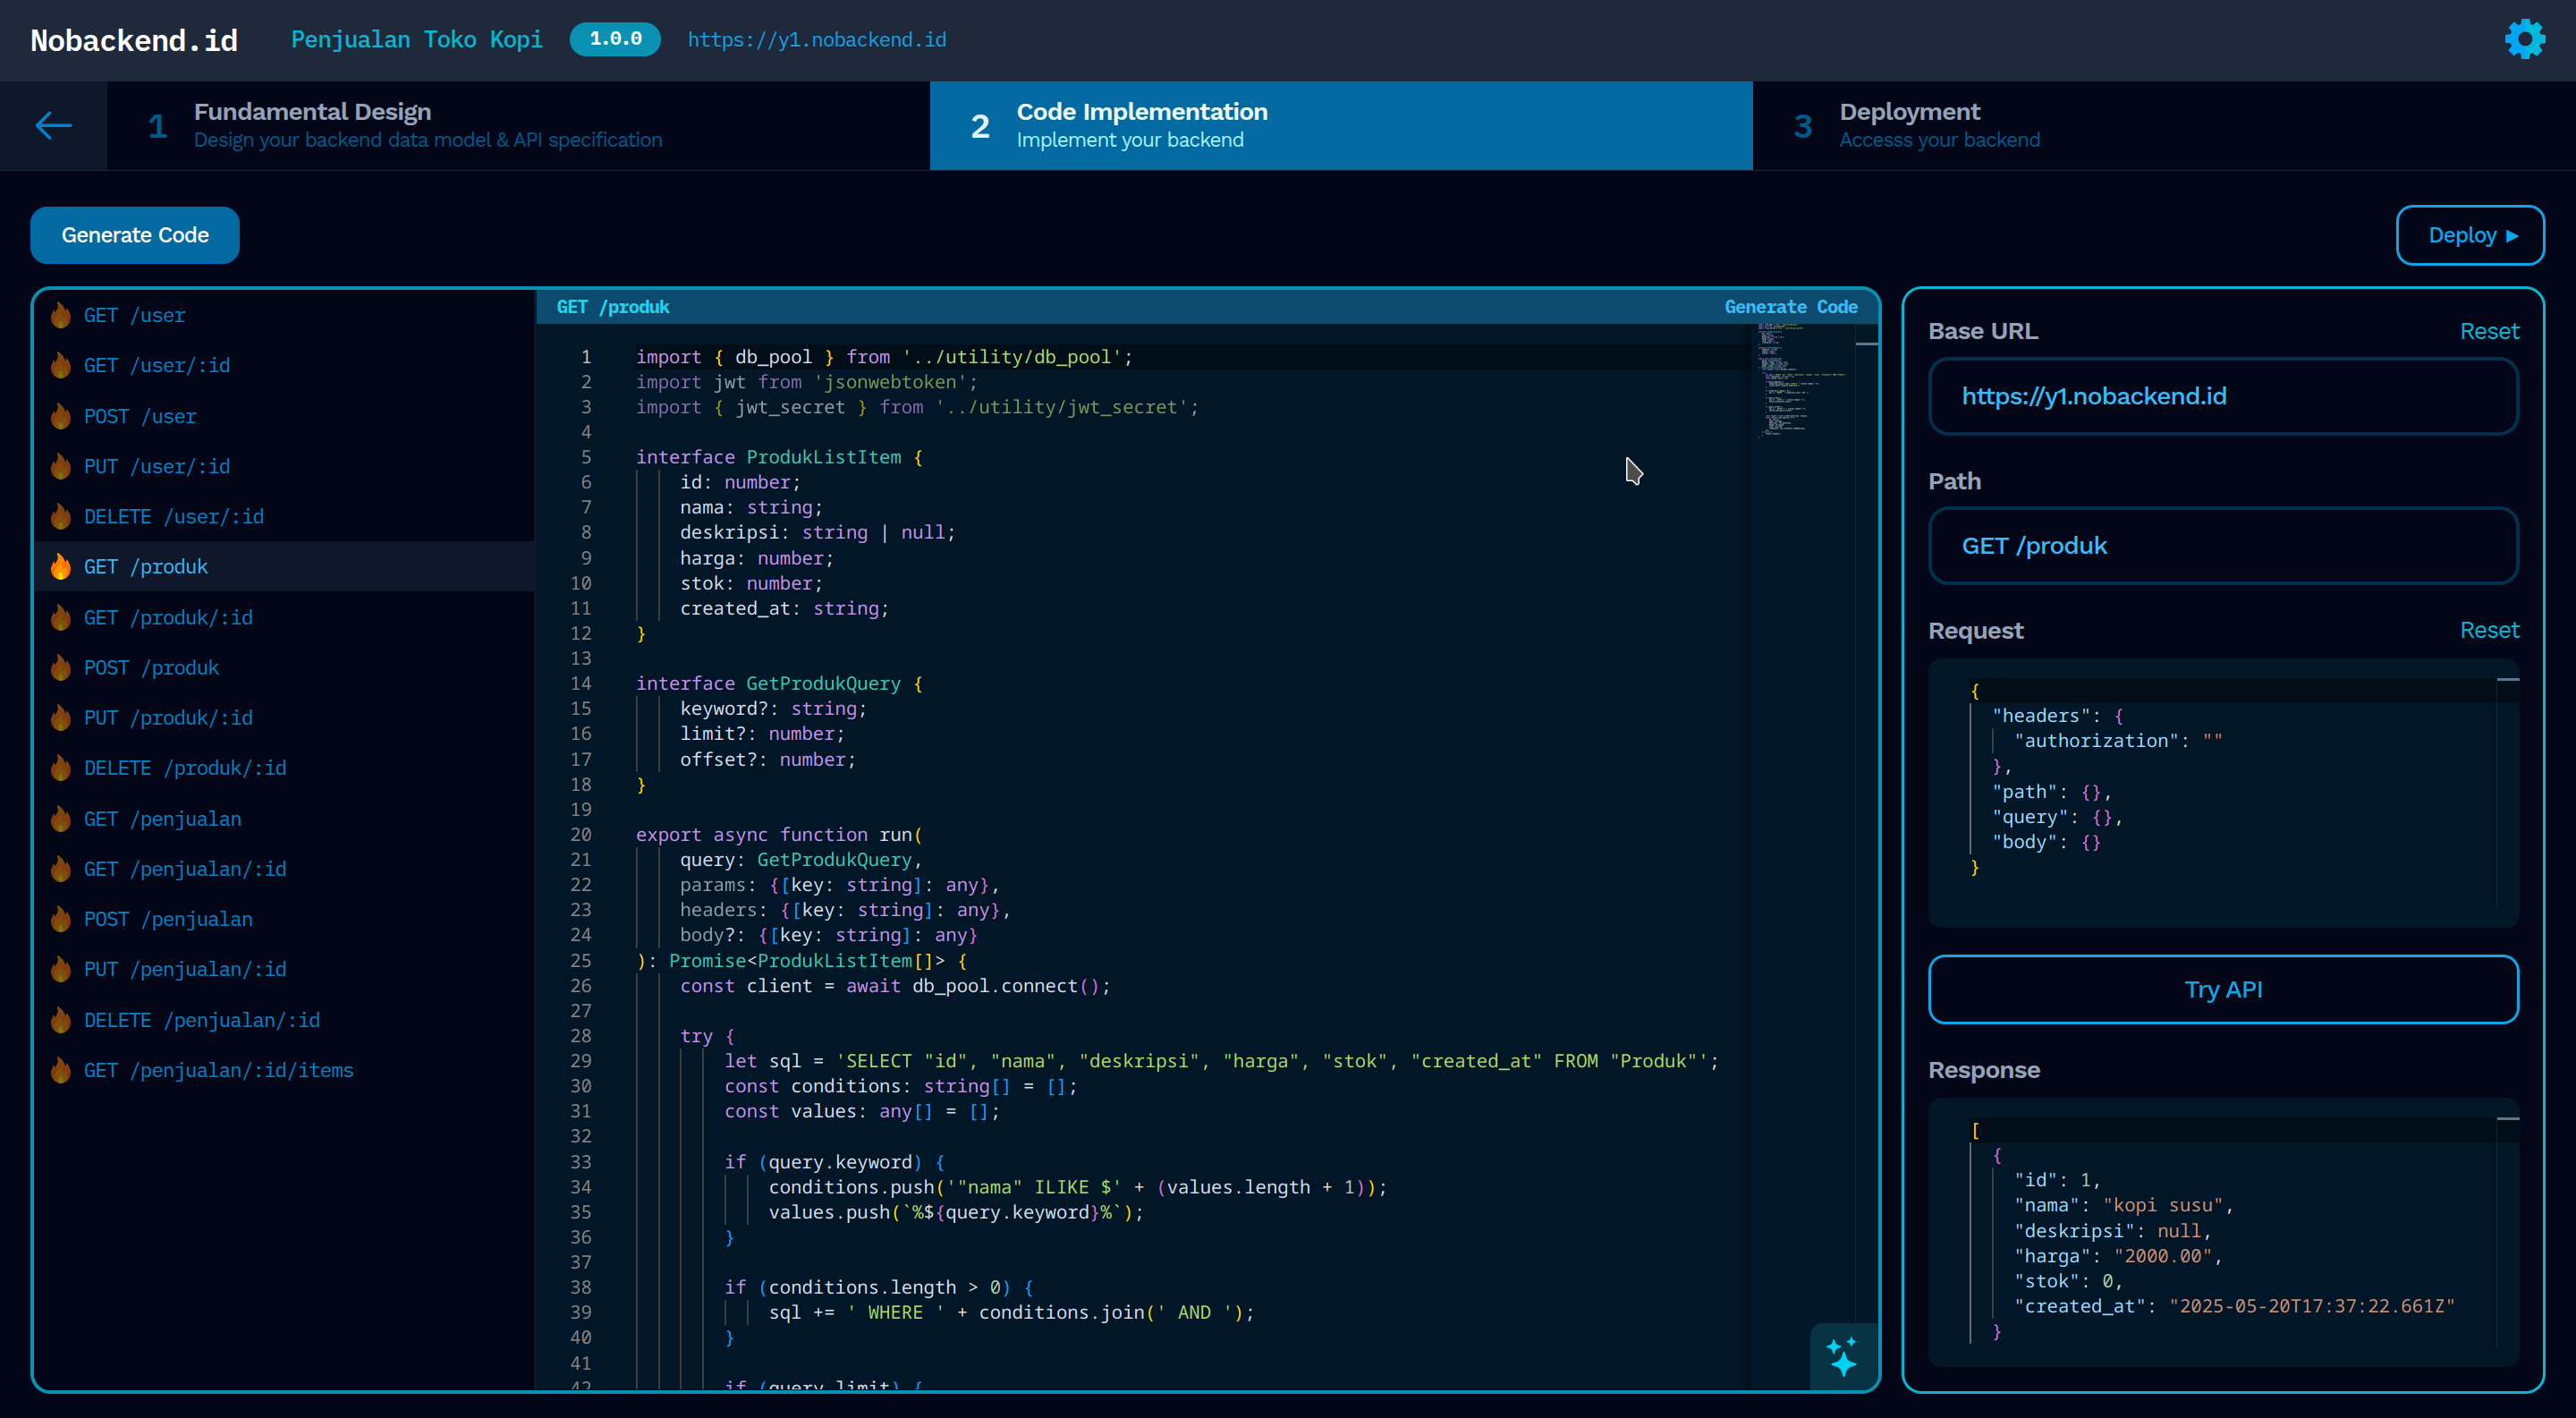Viewport: 2576px width, 1418px height.
Task: Click the flame icon beside POST /produk
Action: [60, 667]
